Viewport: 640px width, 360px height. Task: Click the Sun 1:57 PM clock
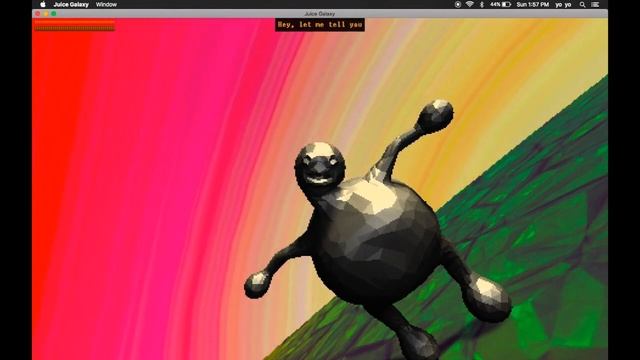tap(533, 4)
